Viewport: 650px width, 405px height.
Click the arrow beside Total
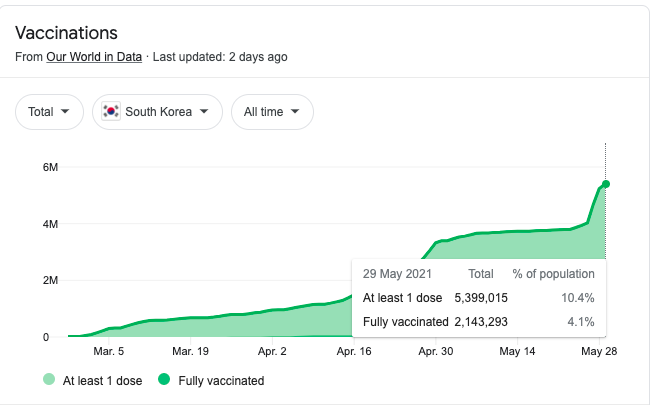[66, 112]
